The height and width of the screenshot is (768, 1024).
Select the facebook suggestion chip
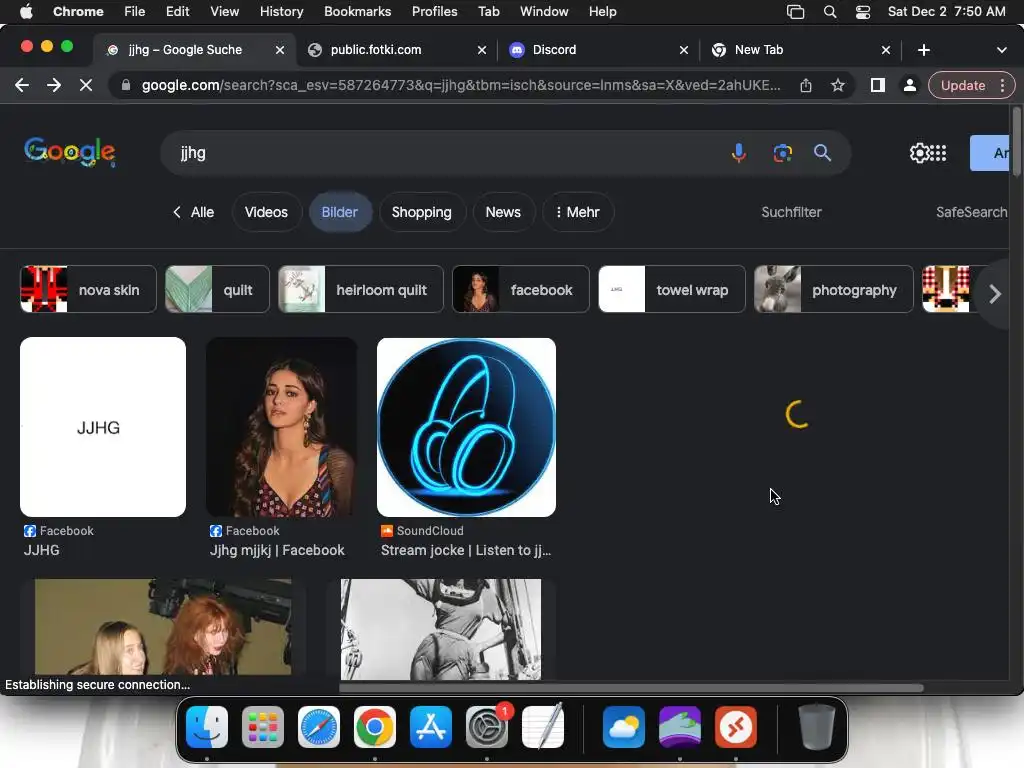coord(520,289)
